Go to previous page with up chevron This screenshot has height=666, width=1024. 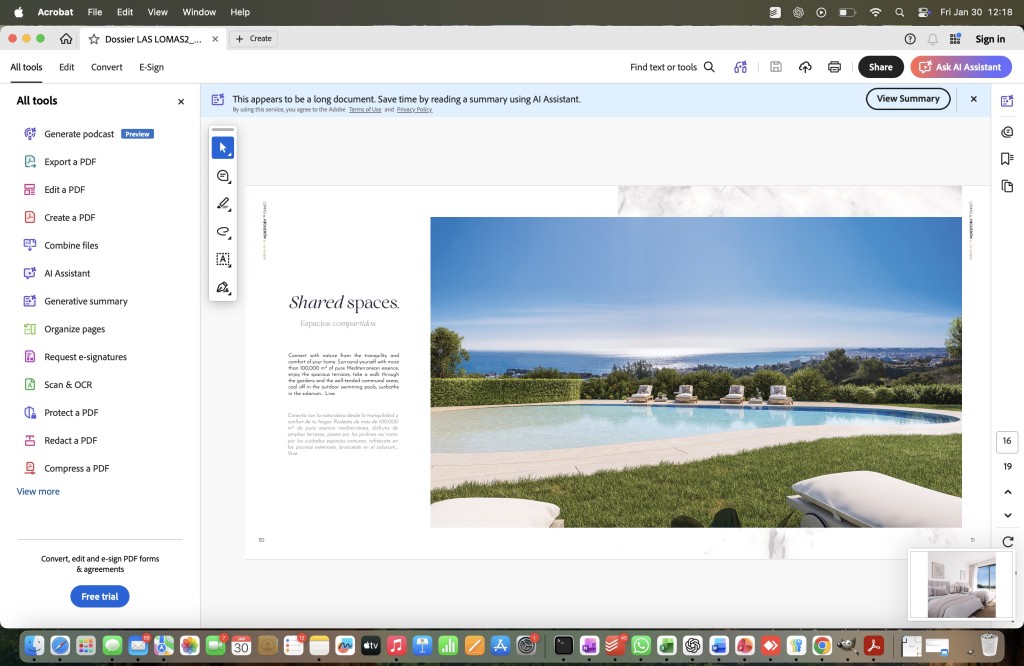(x=1007, y=492)
